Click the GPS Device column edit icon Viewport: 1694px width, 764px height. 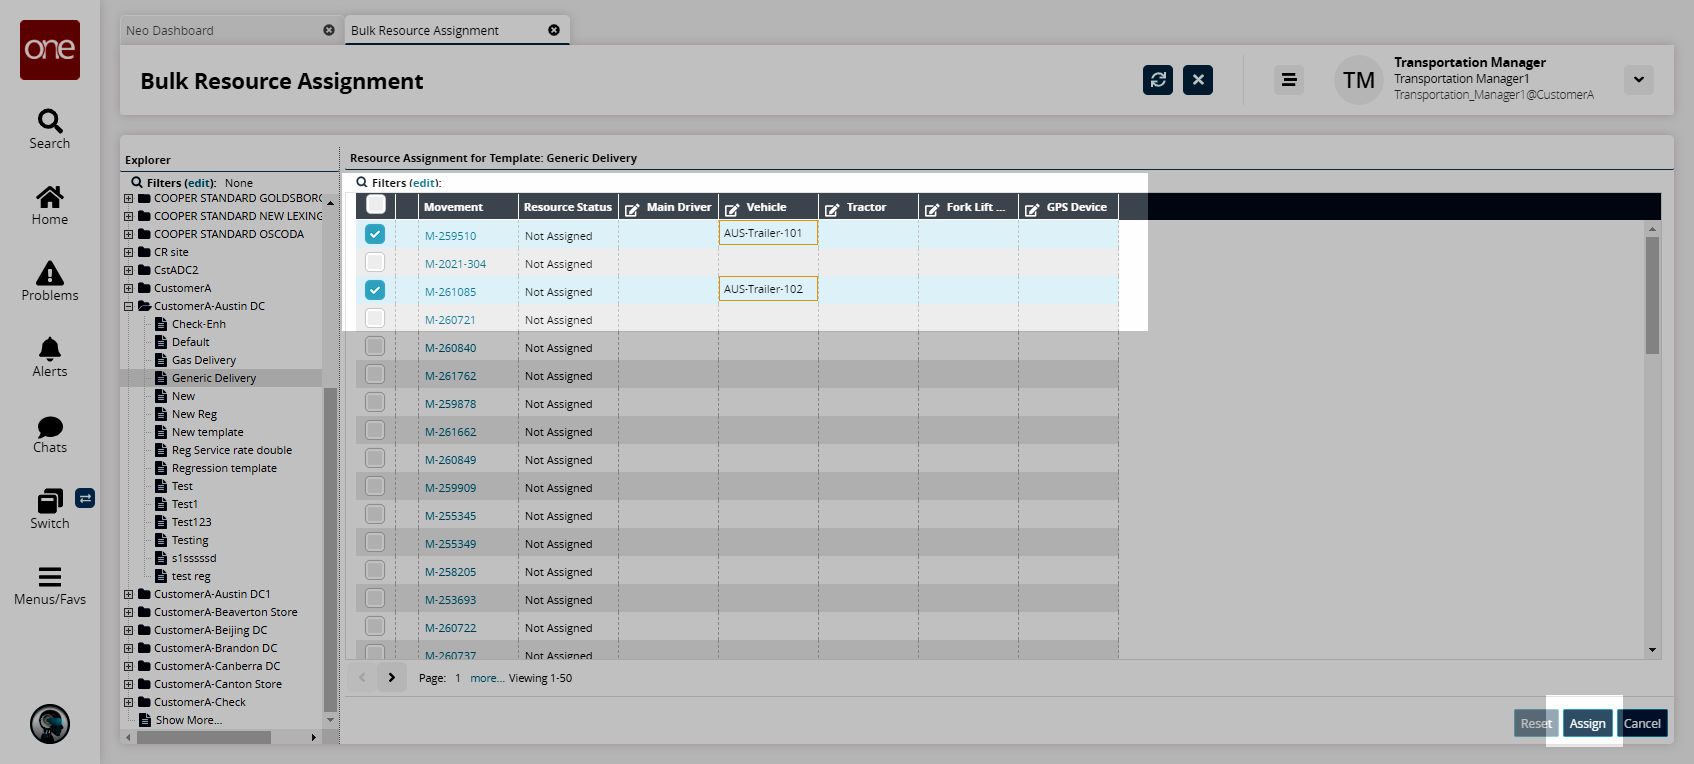tap(1032, 209)
